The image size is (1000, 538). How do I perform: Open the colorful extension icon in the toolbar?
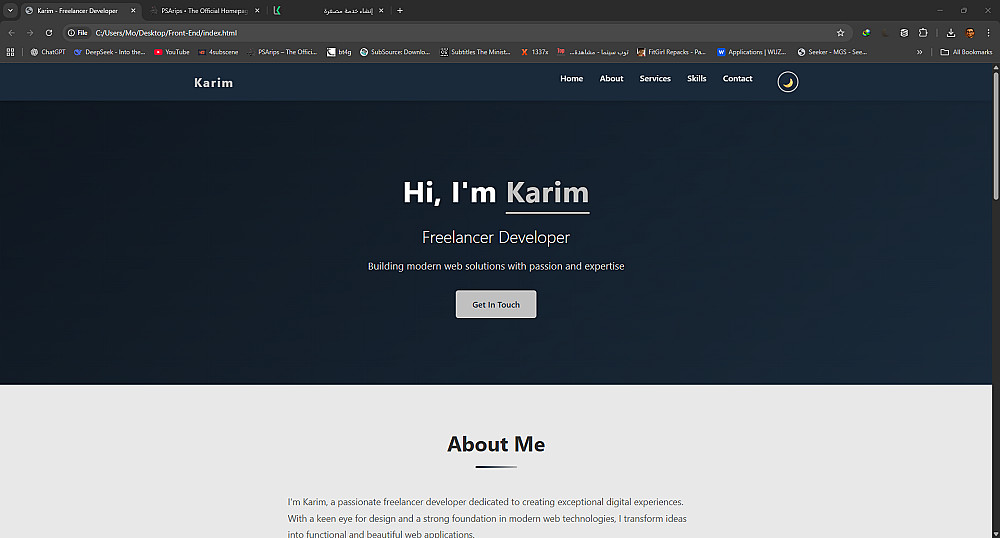pyautogui.click(x=866, y=33)
